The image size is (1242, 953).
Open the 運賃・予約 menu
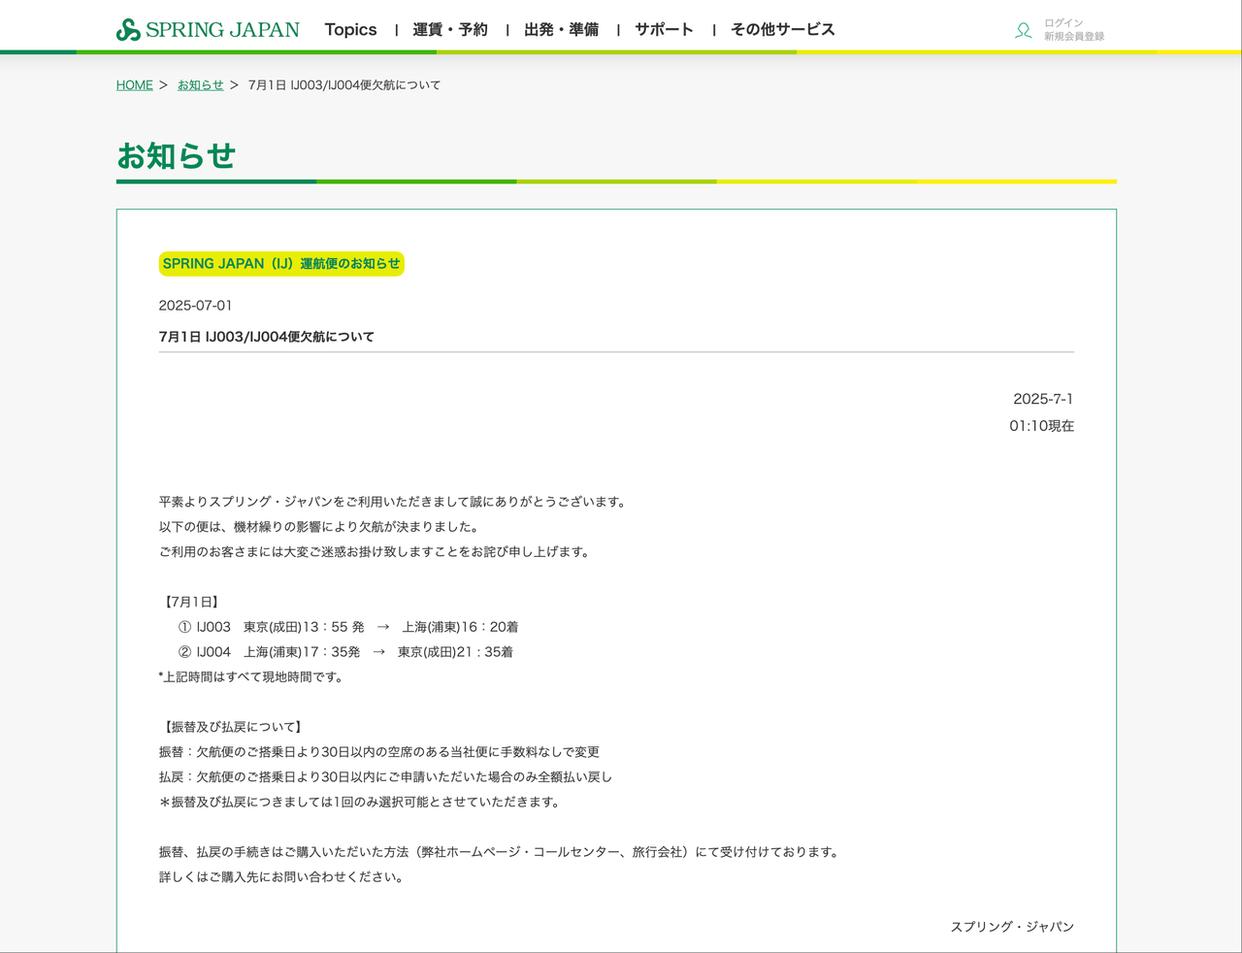point(450,30)
